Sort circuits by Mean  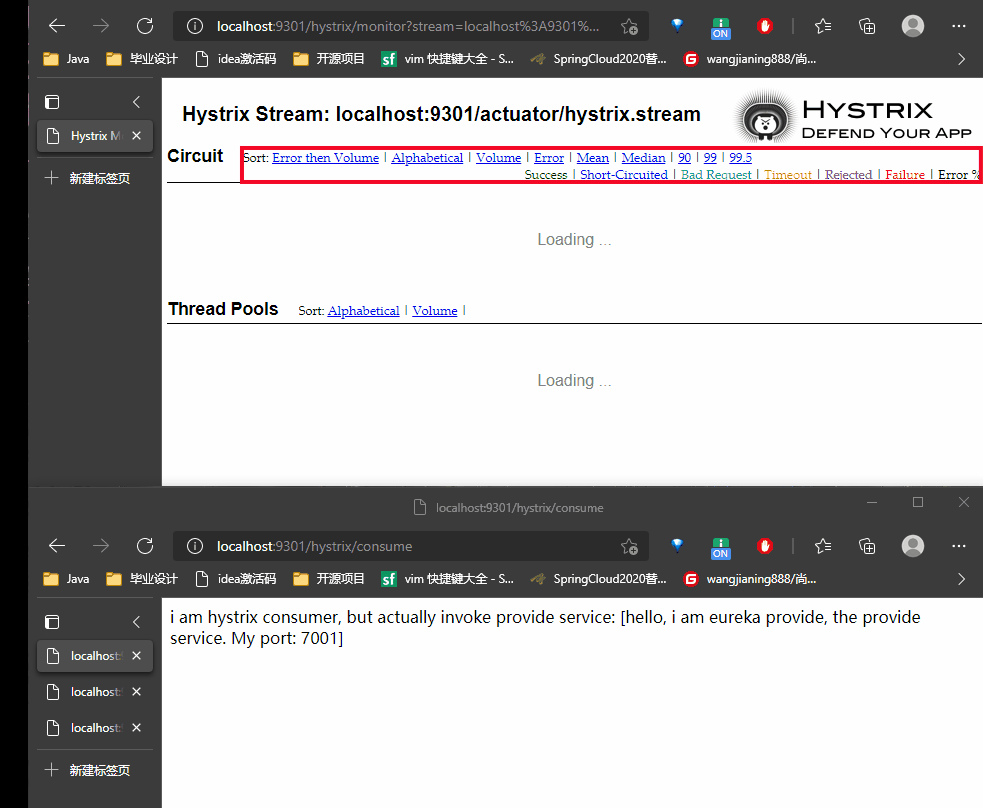[x=592, y=158]
